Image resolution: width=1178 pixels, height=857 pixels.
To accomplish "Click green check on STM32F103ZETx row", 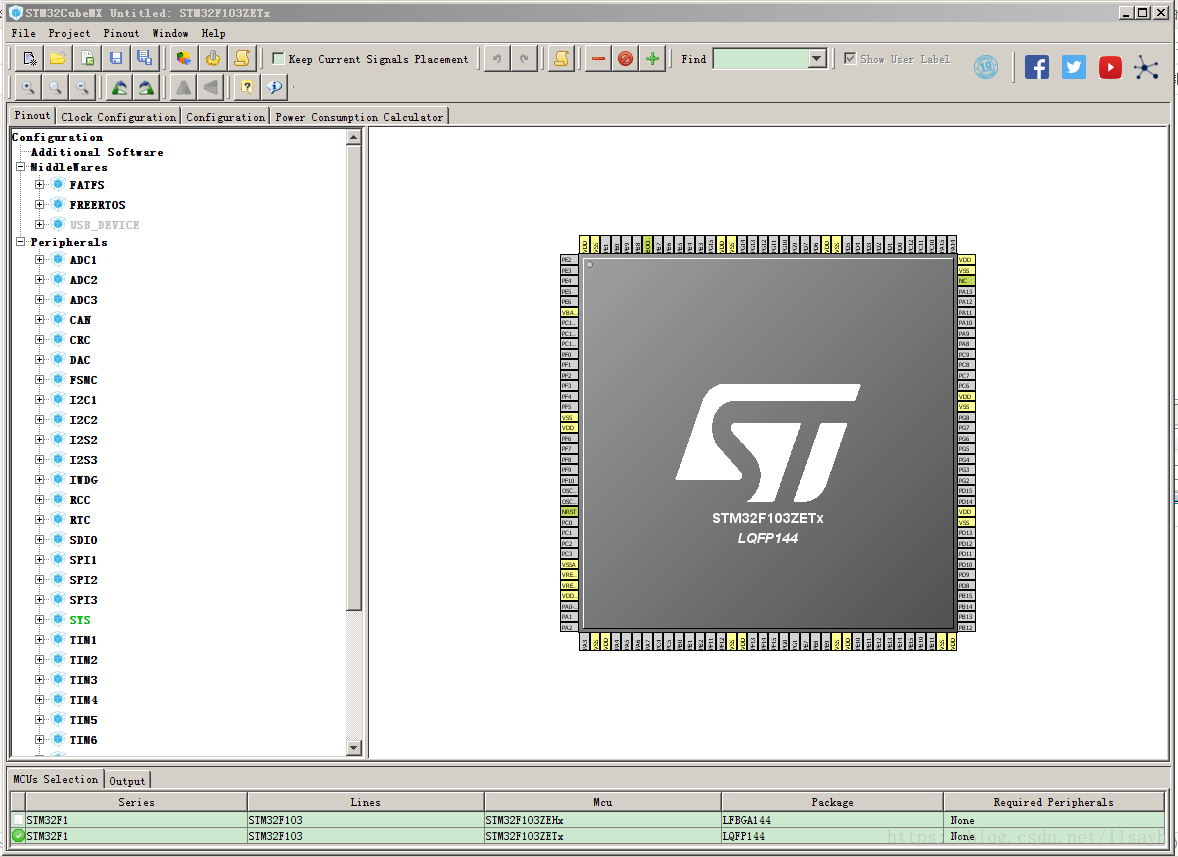I will (18, 835).
